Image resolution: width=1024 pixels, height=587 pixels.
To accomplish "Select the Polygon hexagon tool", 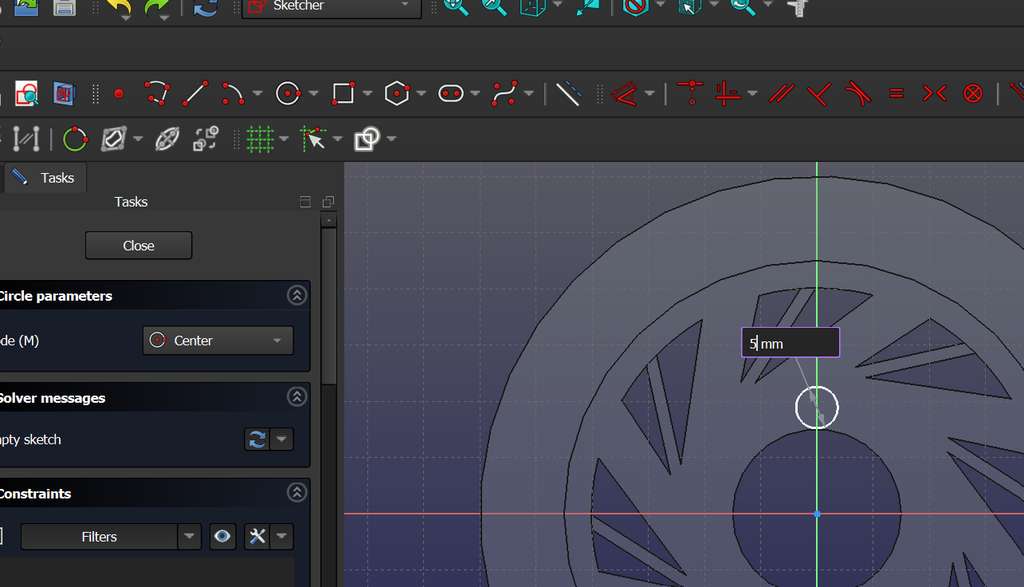I will (x=396, y=94).
